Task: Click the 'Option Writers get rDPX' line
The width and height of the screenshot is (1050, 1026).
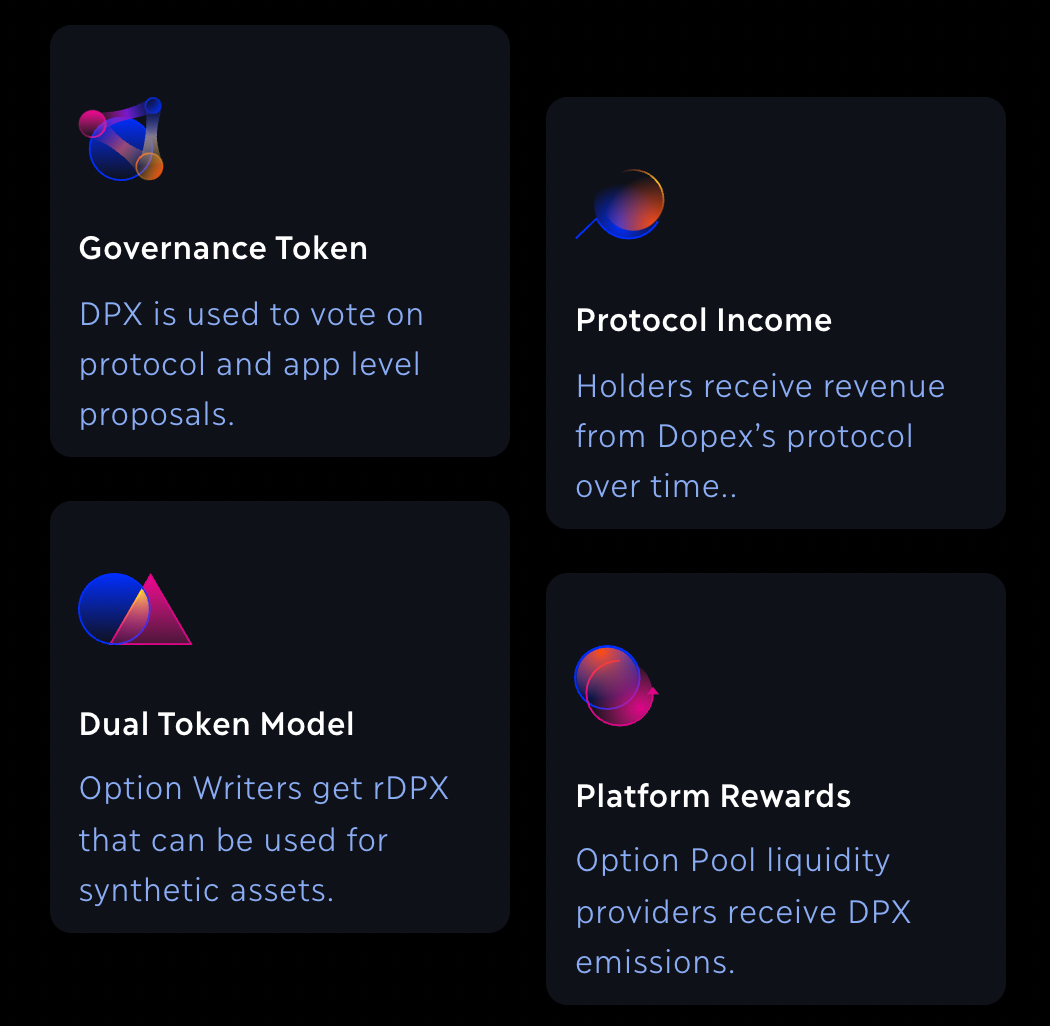Action: [264, 788]
